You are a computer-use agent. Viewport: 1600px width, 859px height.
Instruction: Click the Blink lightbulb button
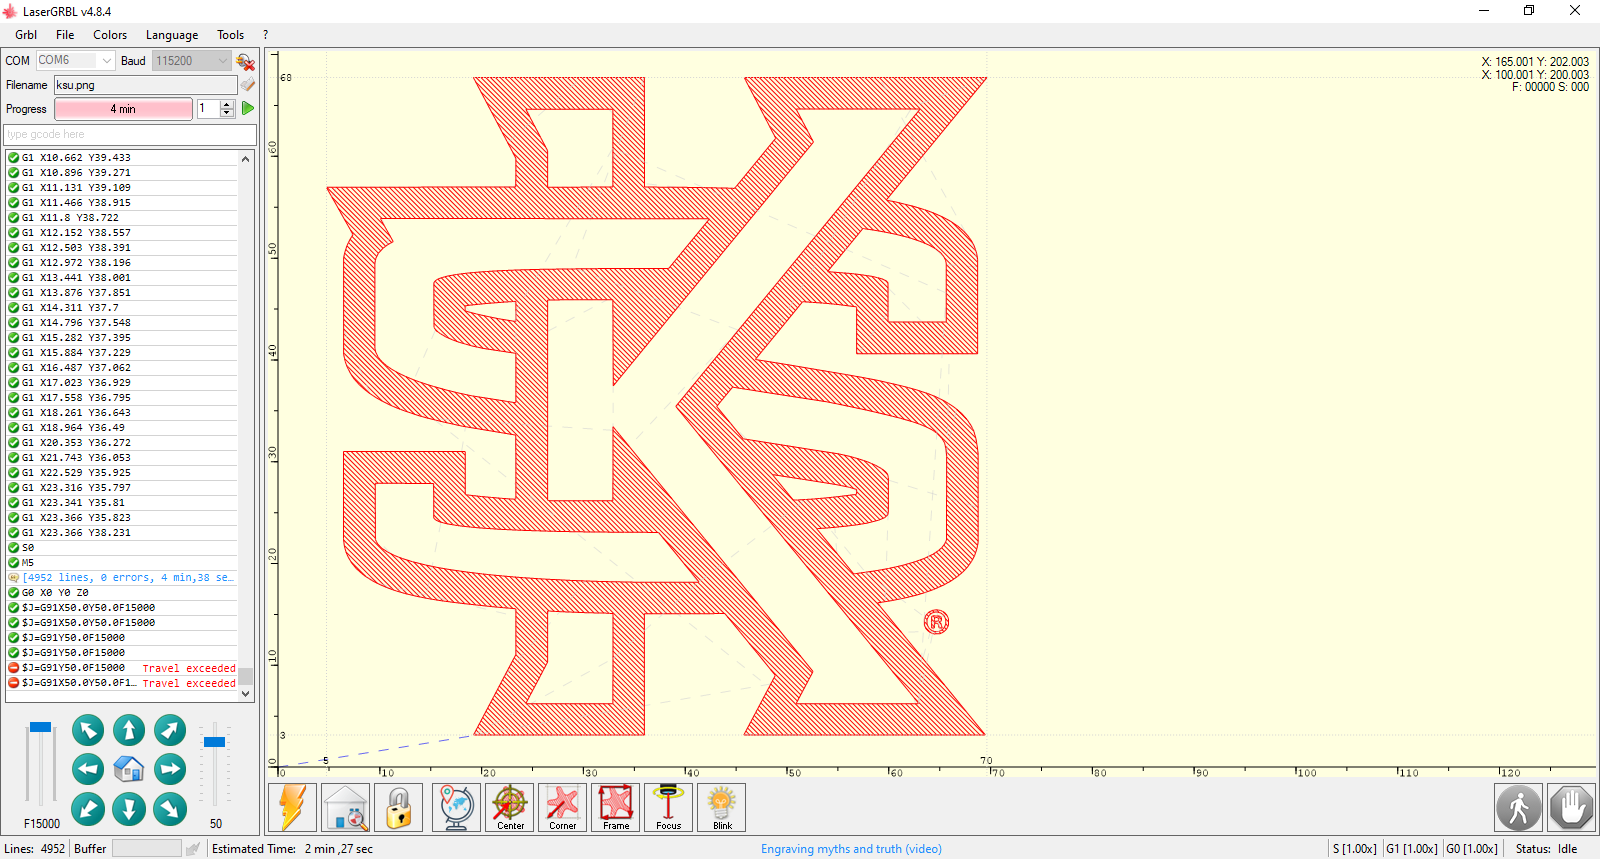pyautogui.click(x=722, y=807)
